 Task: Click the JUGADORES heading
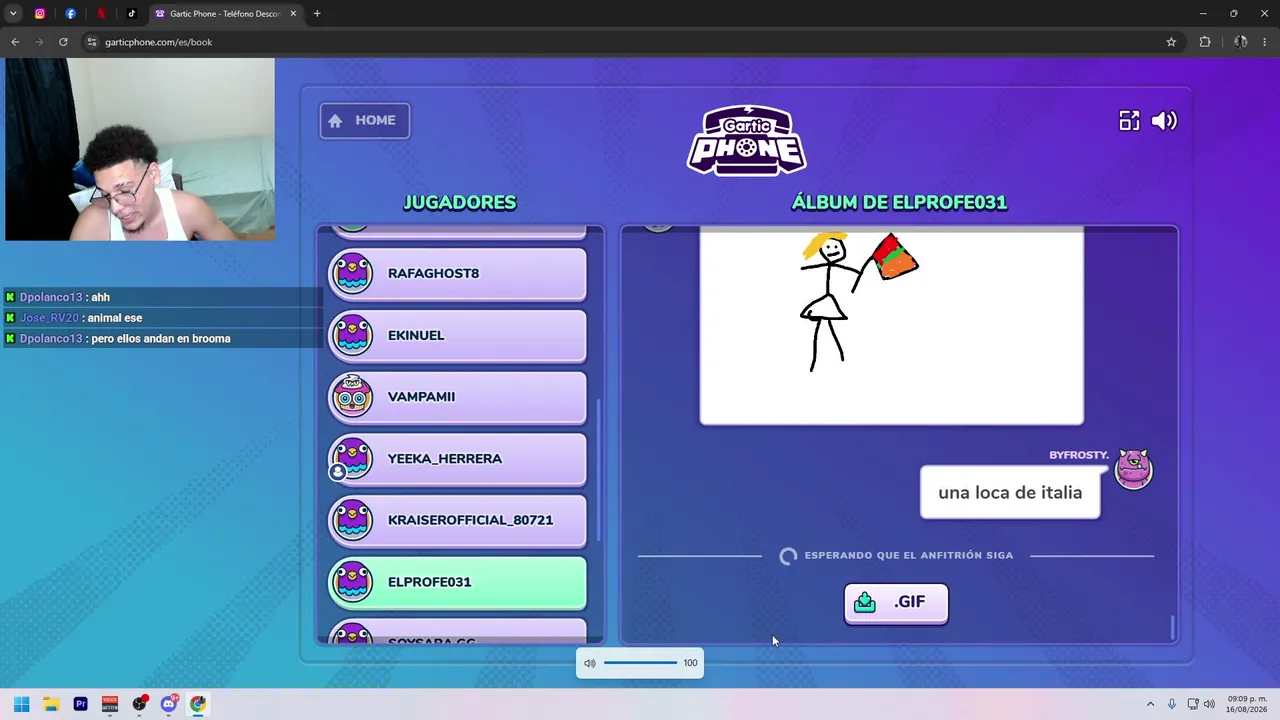pyautogui.click(x=460, y=202)
